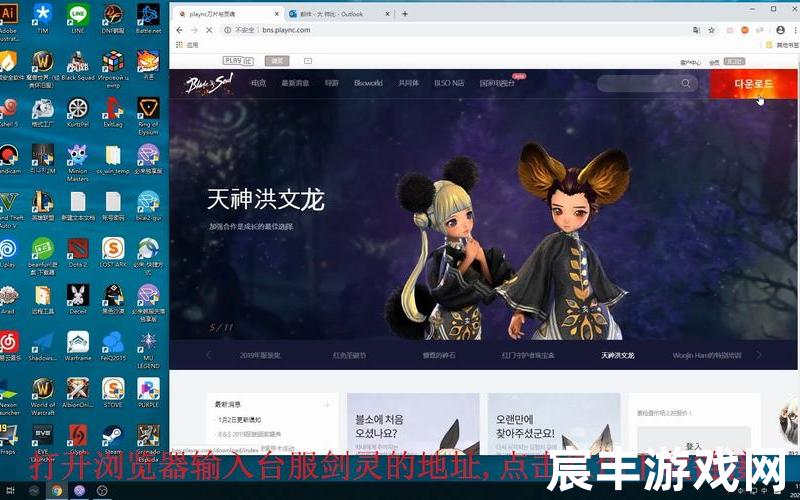
Task: Open the Dota 2 desktop shortcut
Action: (78, 253)
